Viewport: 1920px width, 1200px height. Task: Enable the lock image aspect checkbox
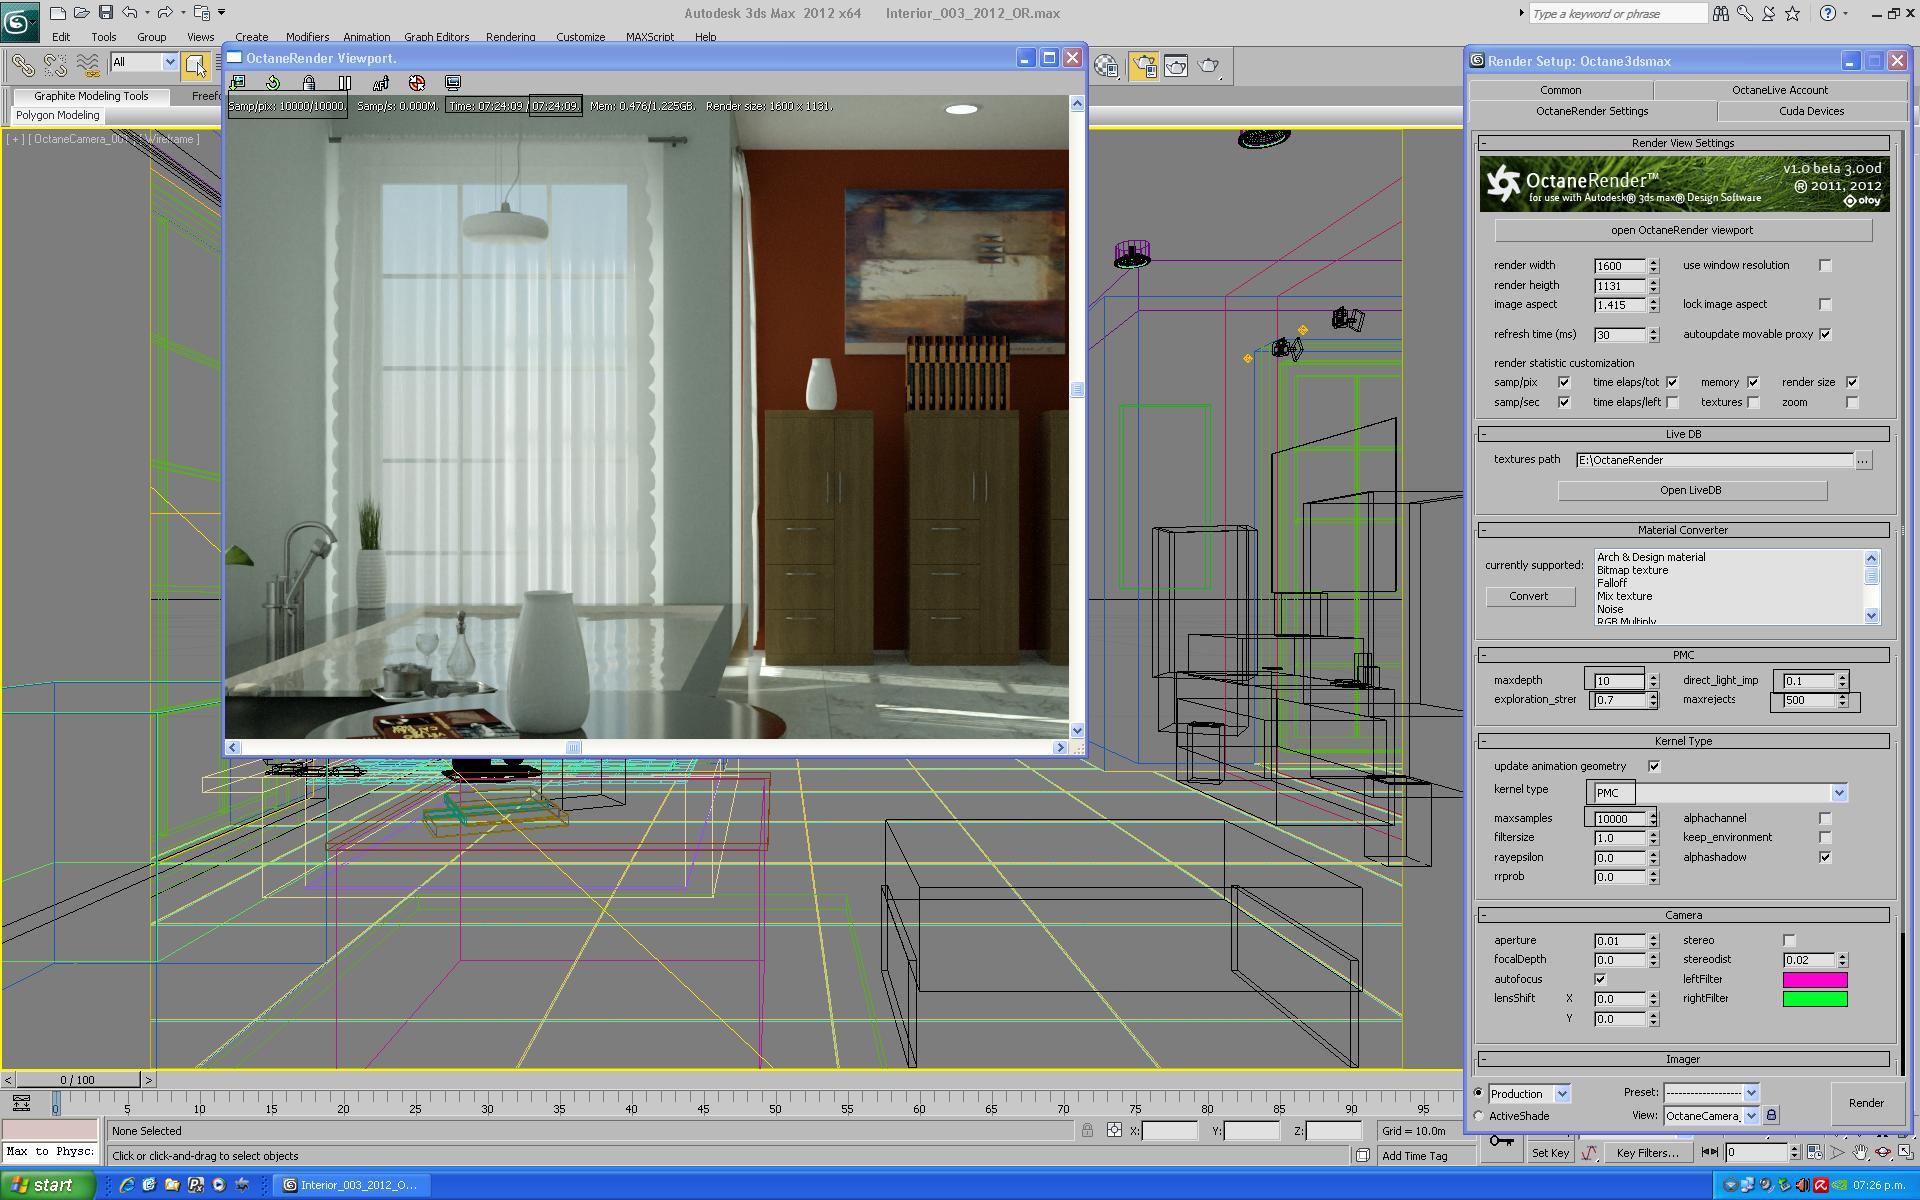1825,304
